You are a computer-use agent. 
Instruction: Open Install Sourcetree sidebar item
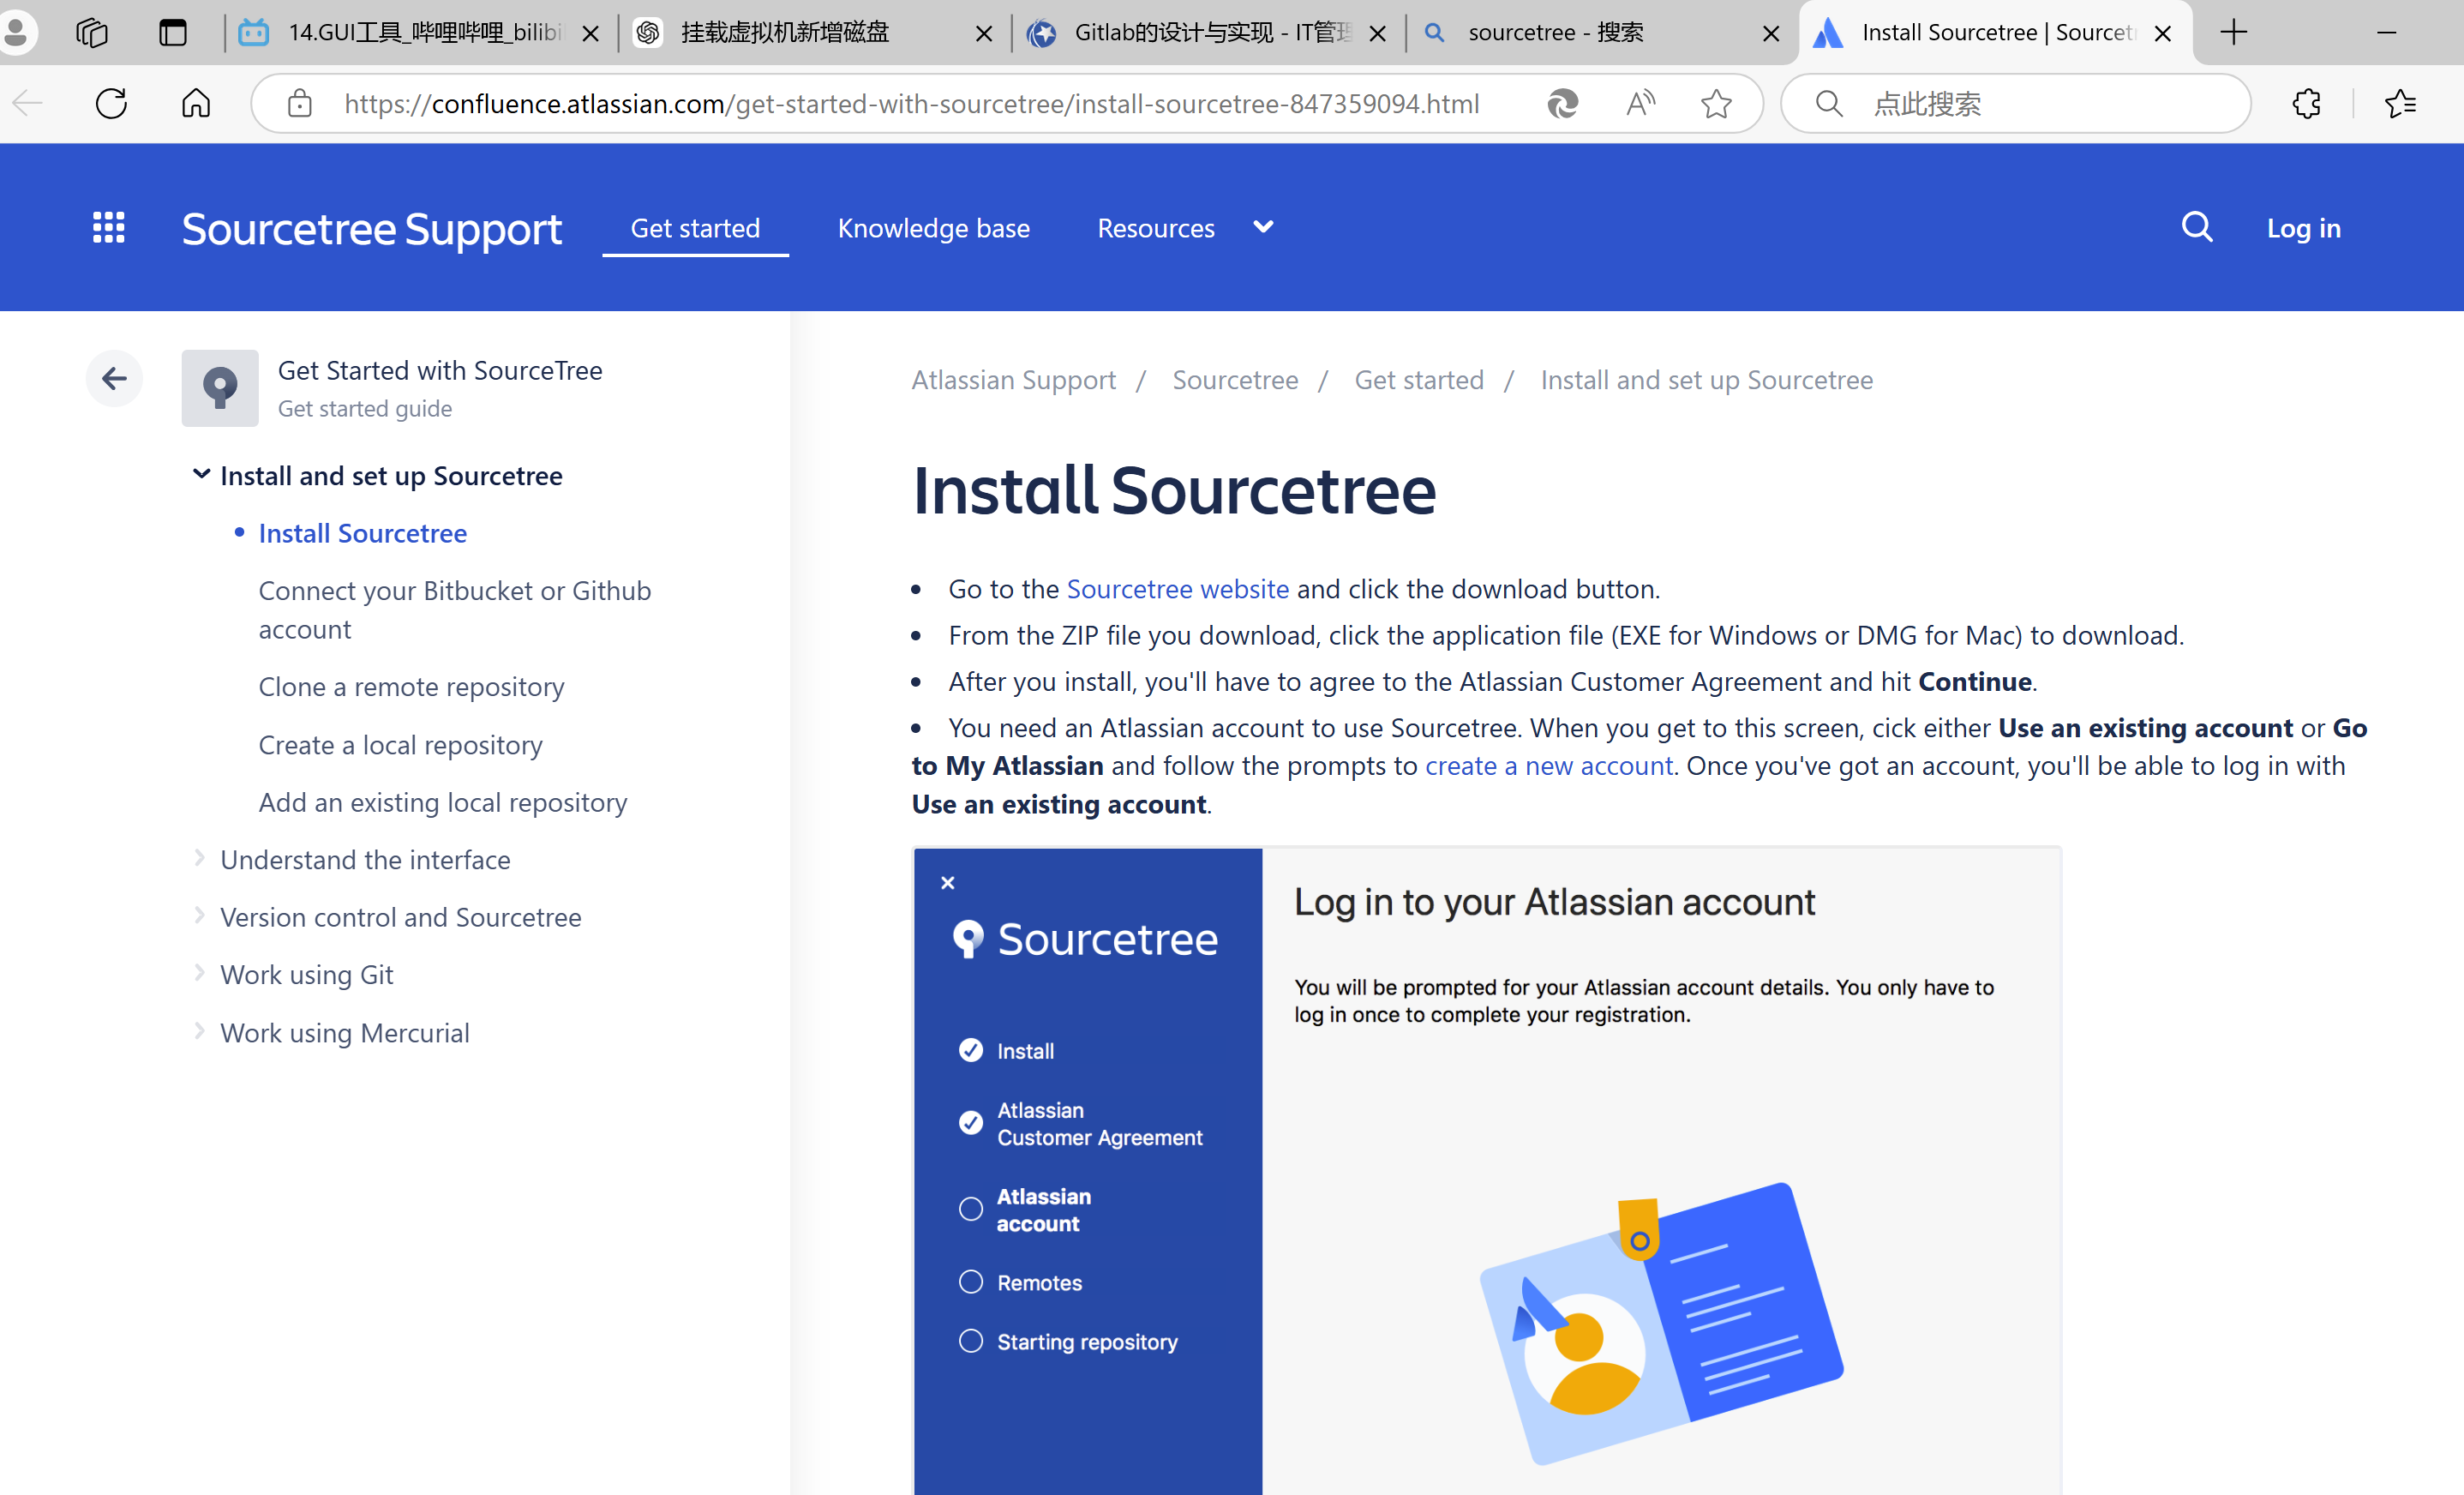pyautogui.click(x=362, y=533)
